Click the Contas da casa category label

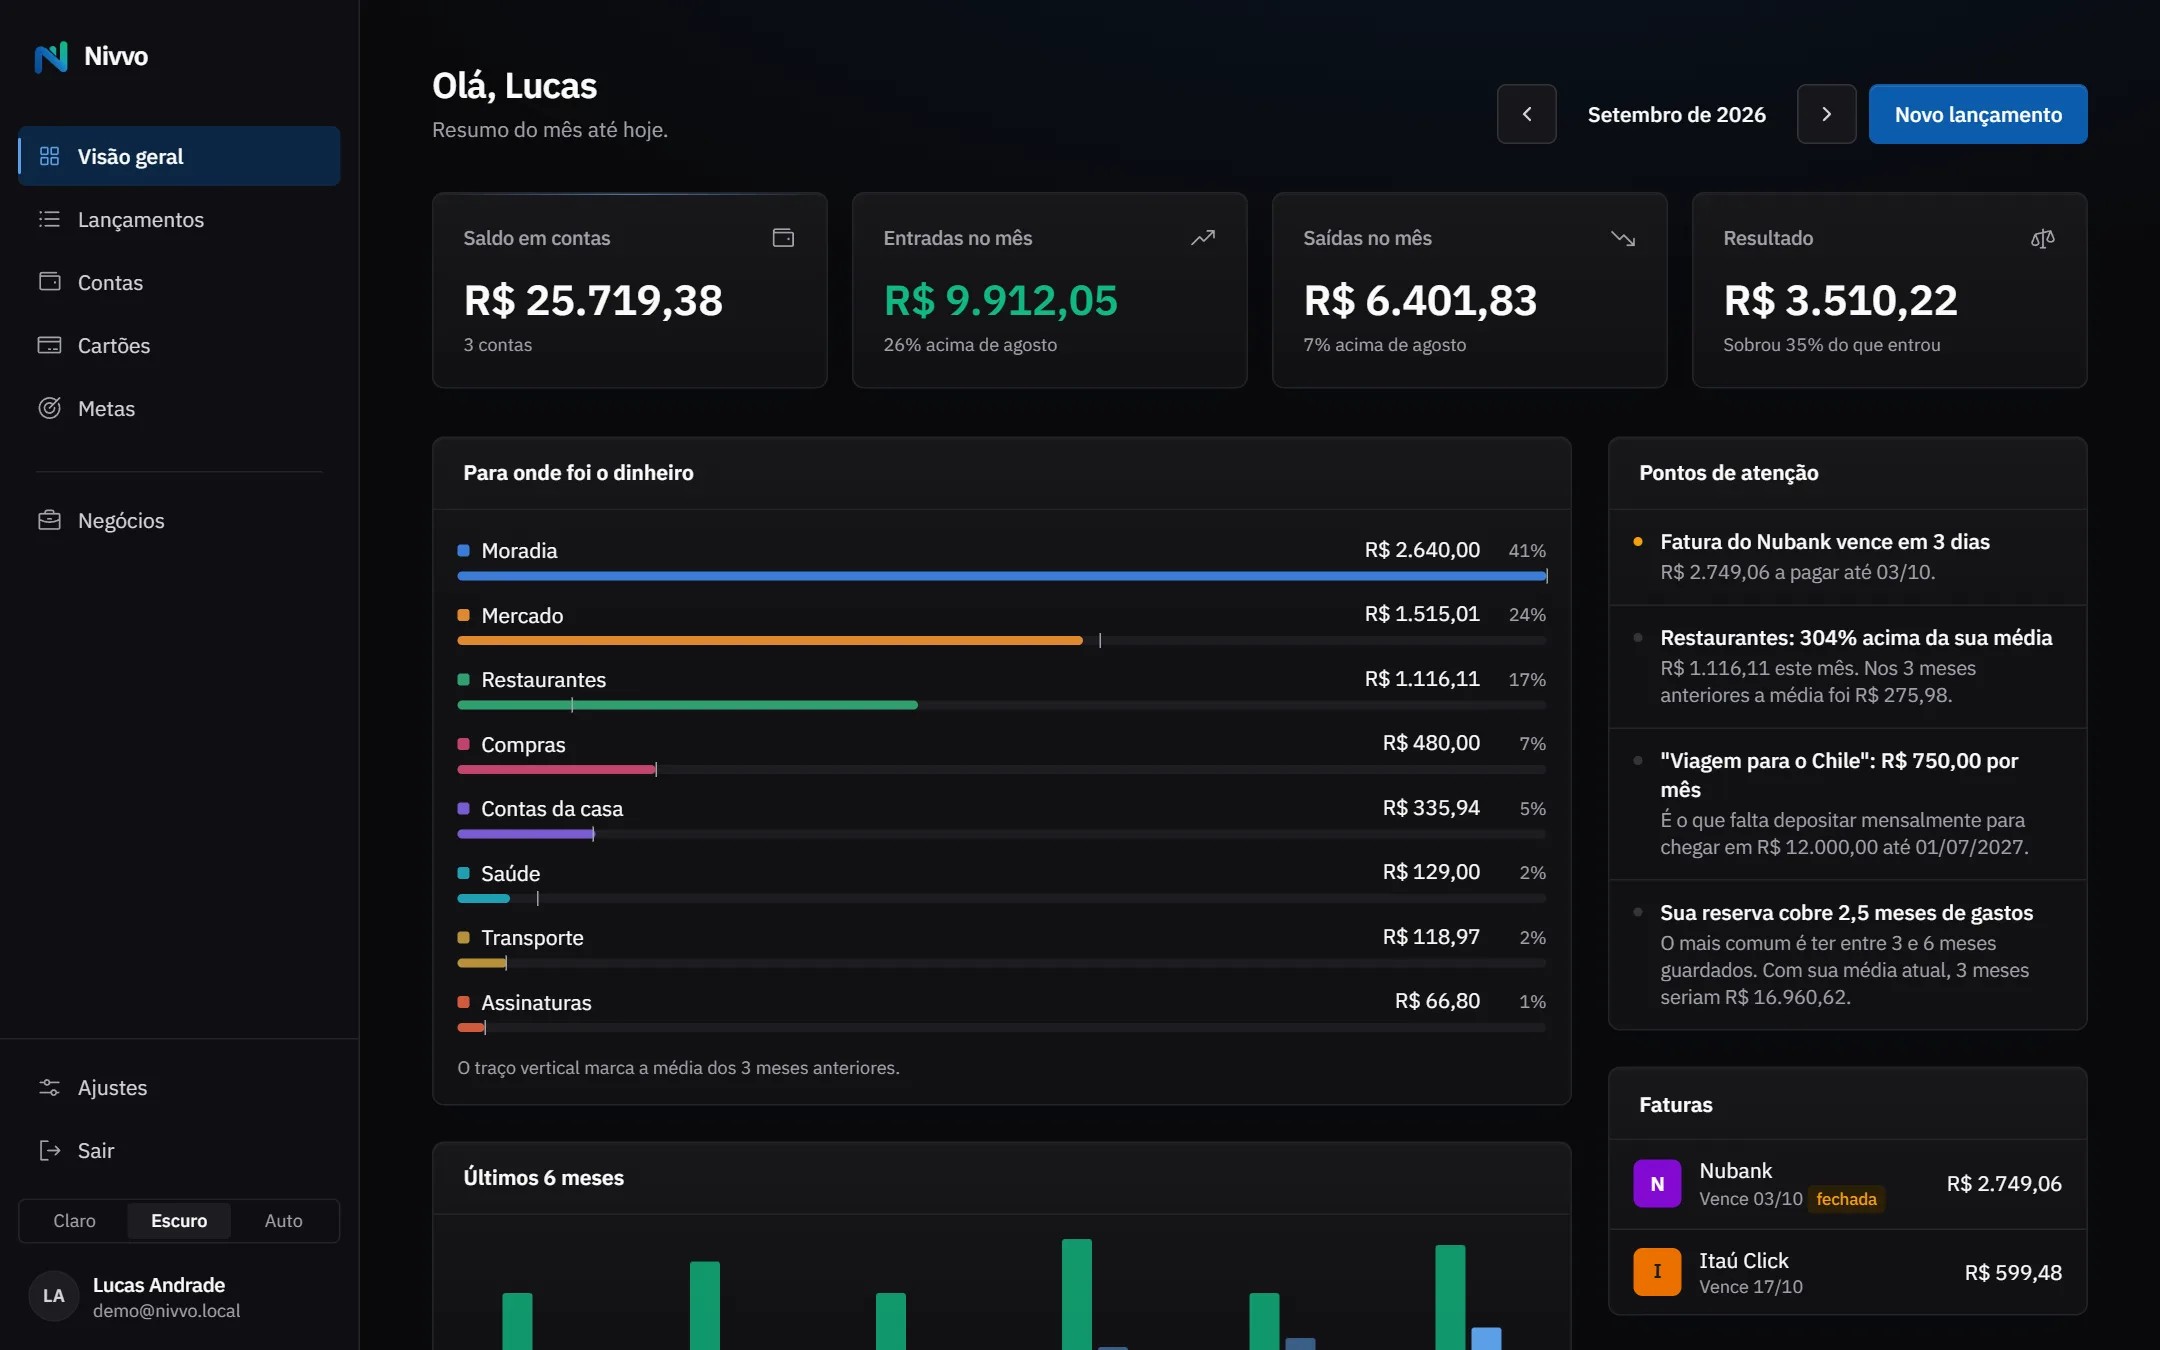552,809
